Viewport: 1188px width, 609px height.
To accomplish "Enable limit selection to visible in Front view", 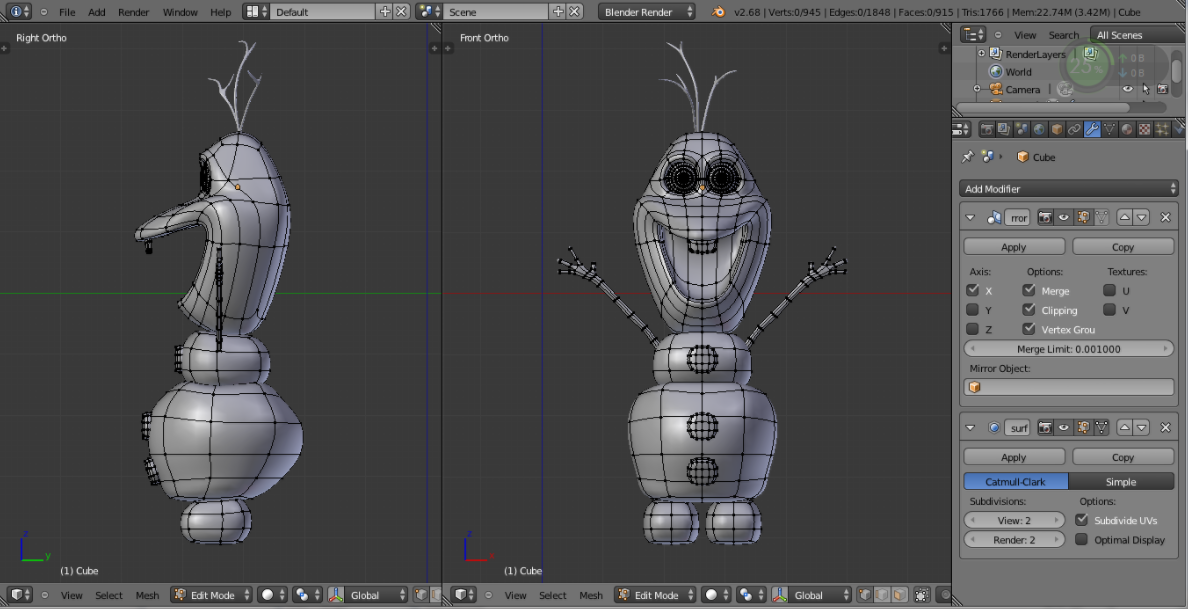I will tap(922, 595).
